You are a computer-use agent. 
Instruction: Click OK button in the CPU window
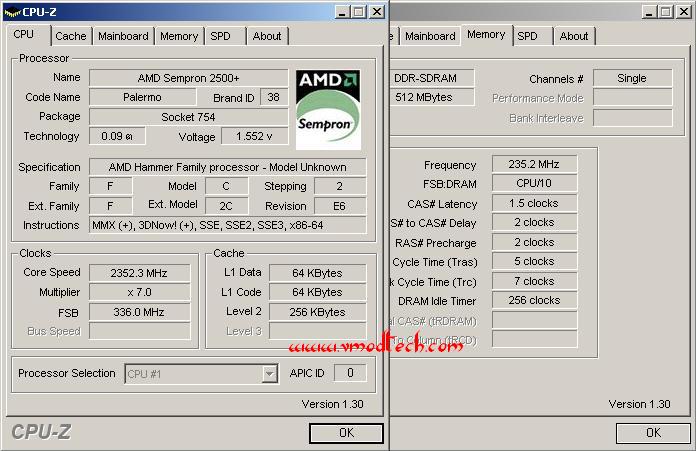(346, 433)
